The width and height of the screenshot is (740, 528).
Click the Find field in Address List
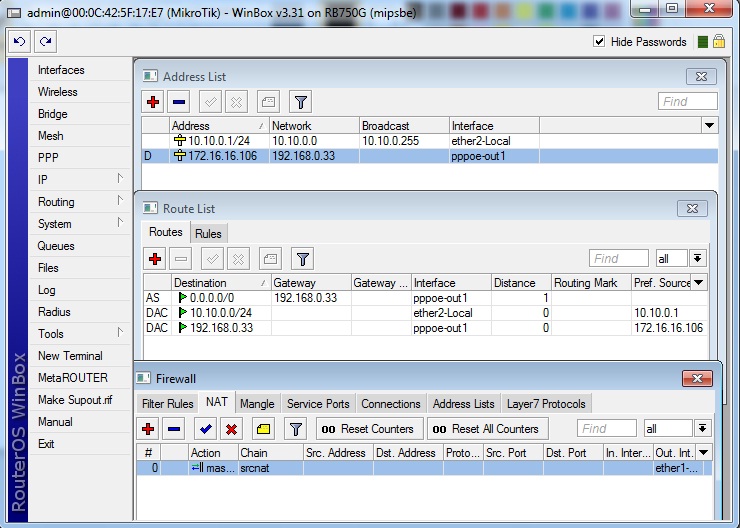[688, 101]
